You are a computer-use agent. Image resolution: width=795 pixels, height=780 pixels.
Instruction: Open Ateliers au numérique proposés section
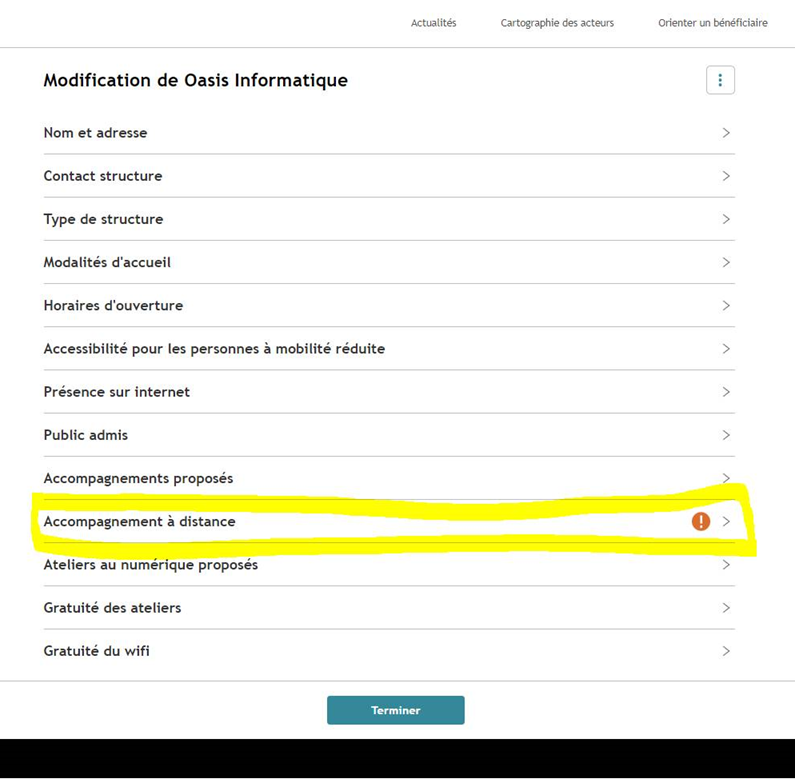point(389,564)
